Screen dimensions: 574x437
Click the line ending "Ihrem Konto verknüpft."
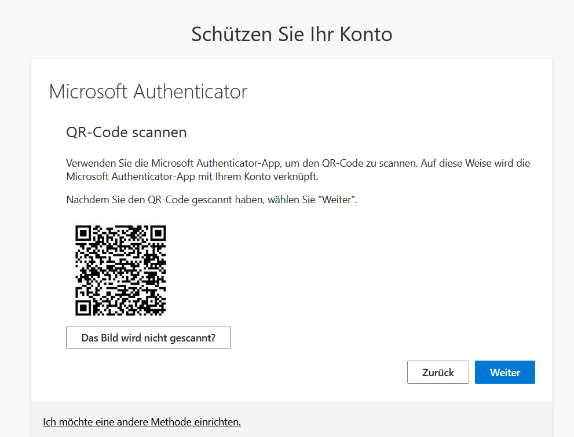[x=192, y=177]
